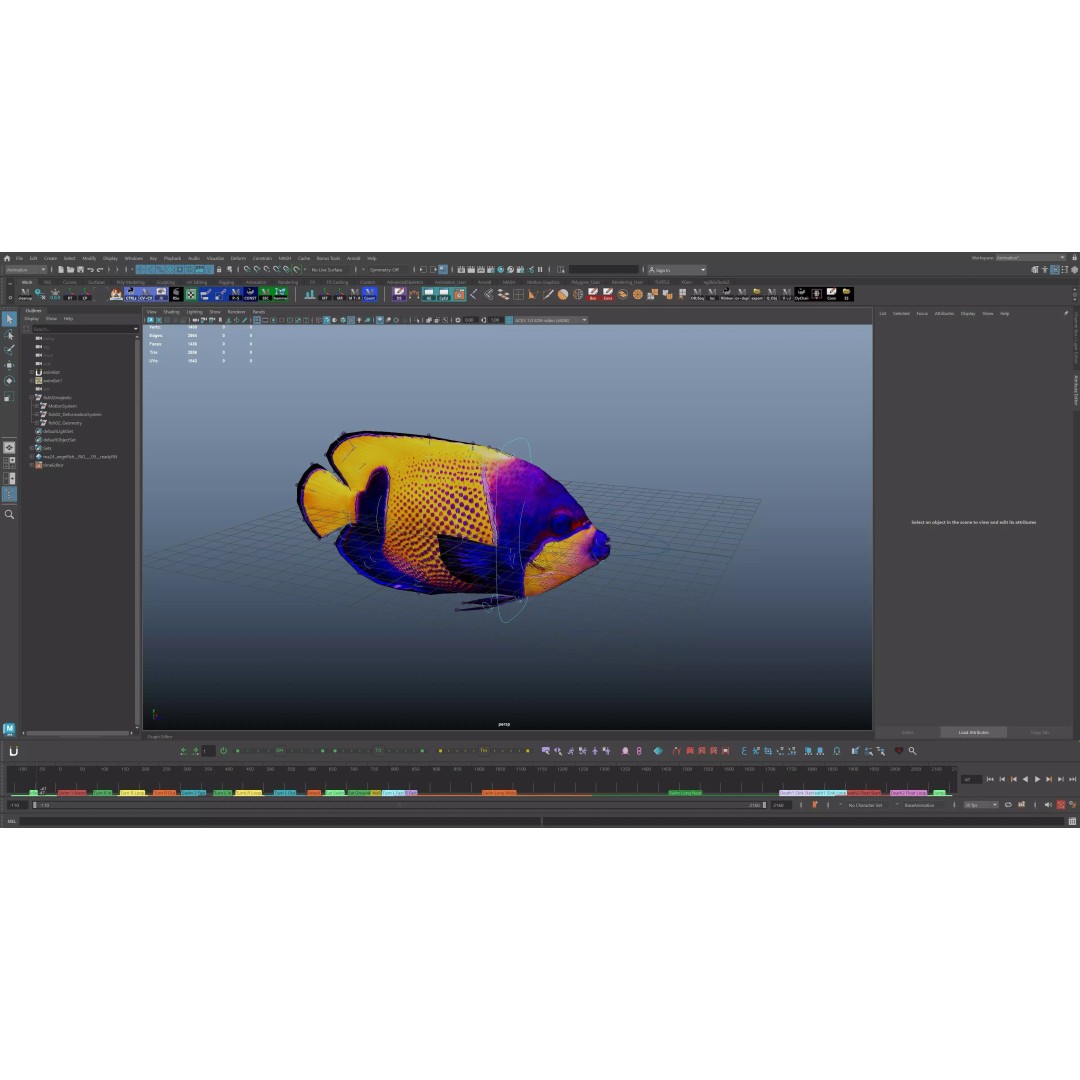The width and height of the screenshot is (1080, 1080).
Task: Expand the Sets node in Outliner
Action: click(31, 448)
